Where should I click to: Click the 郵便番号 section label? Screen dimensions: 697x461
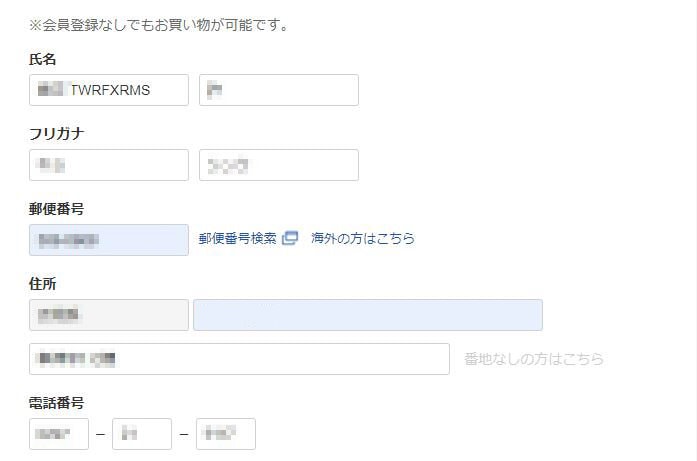(x=56, y=209)
